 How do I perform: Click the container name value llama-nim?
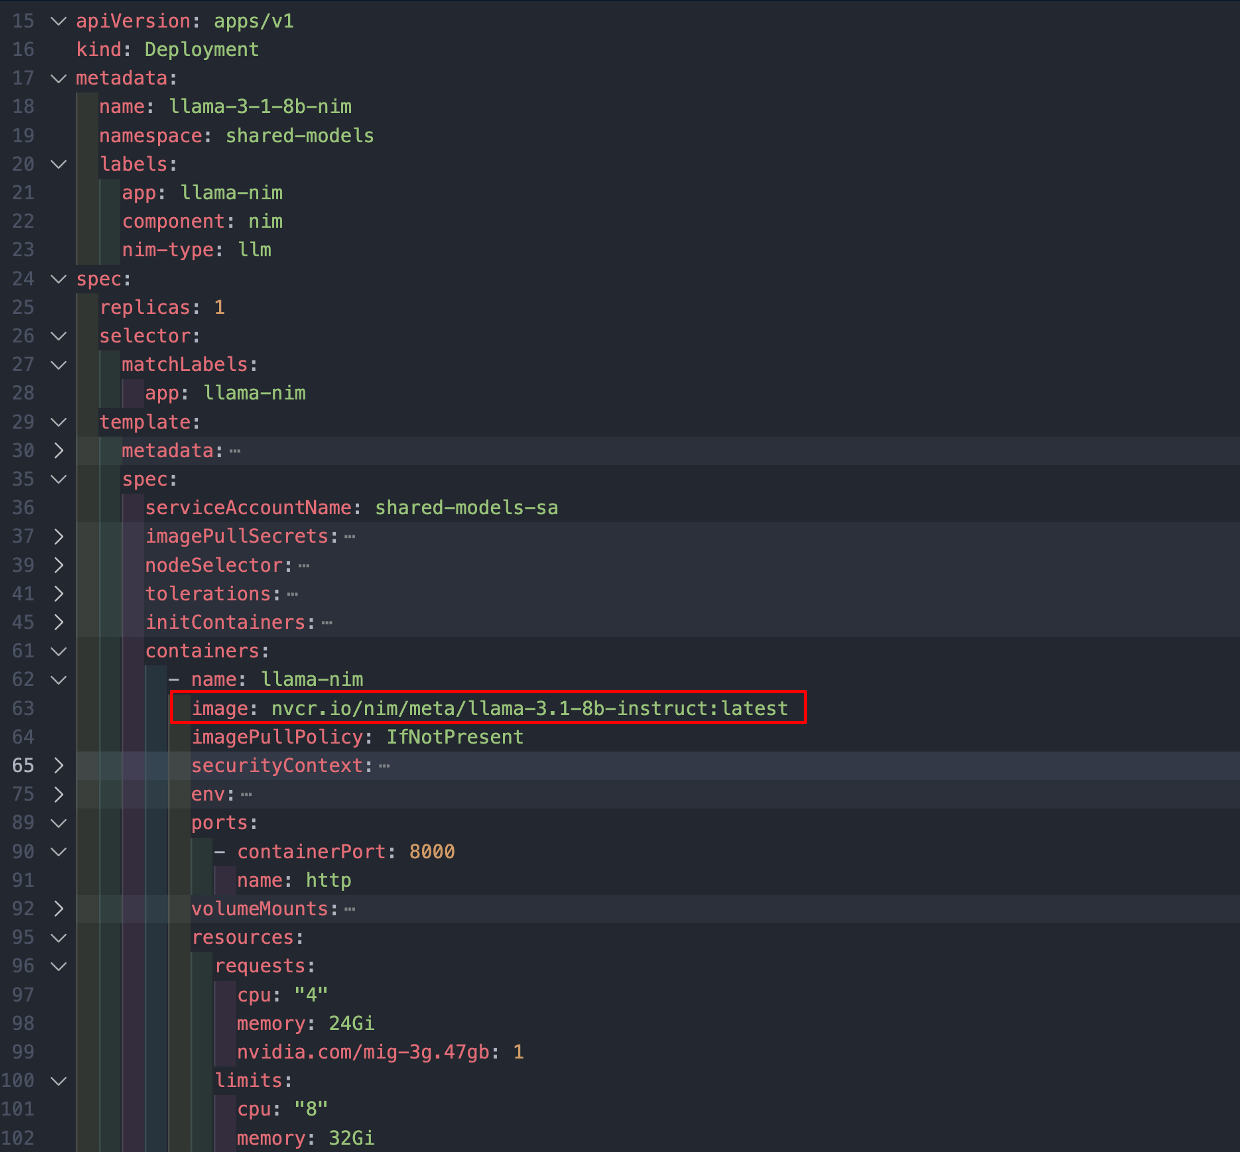[x=312, y=679]
